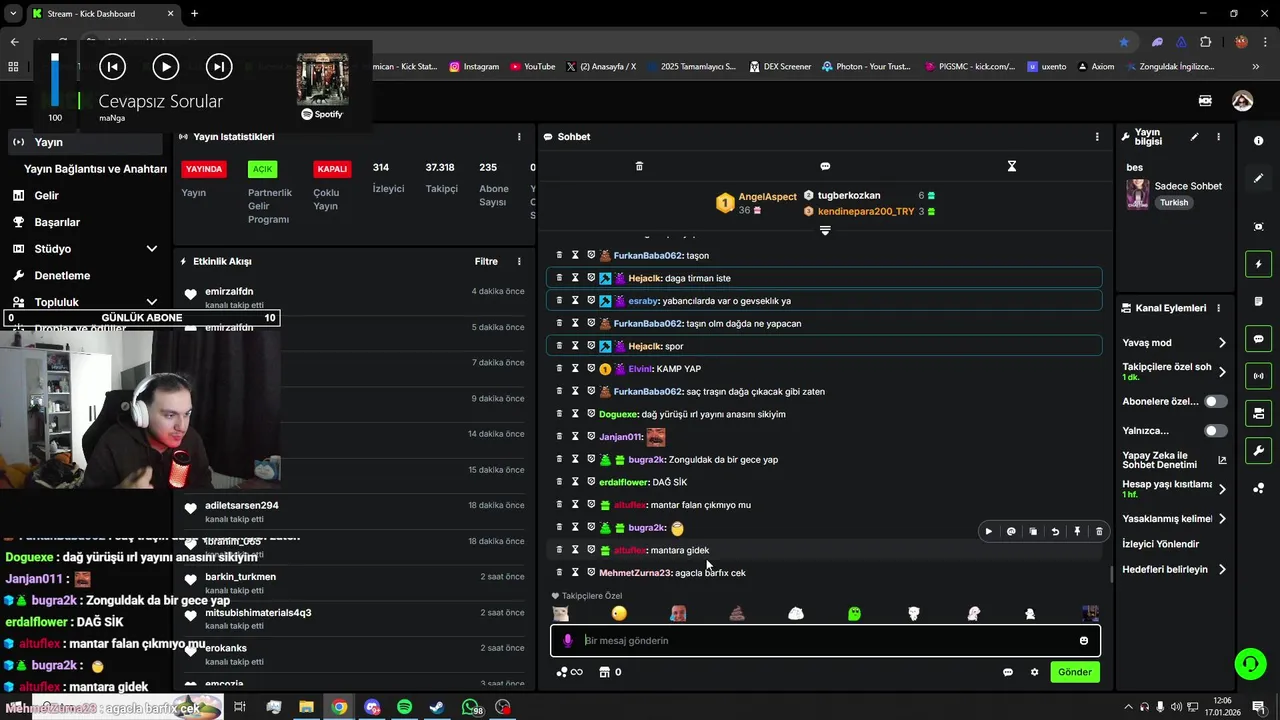Click the poop emote in quick emotes
The height and width of the screenshot is (720, 1280).
coord(737,613)
